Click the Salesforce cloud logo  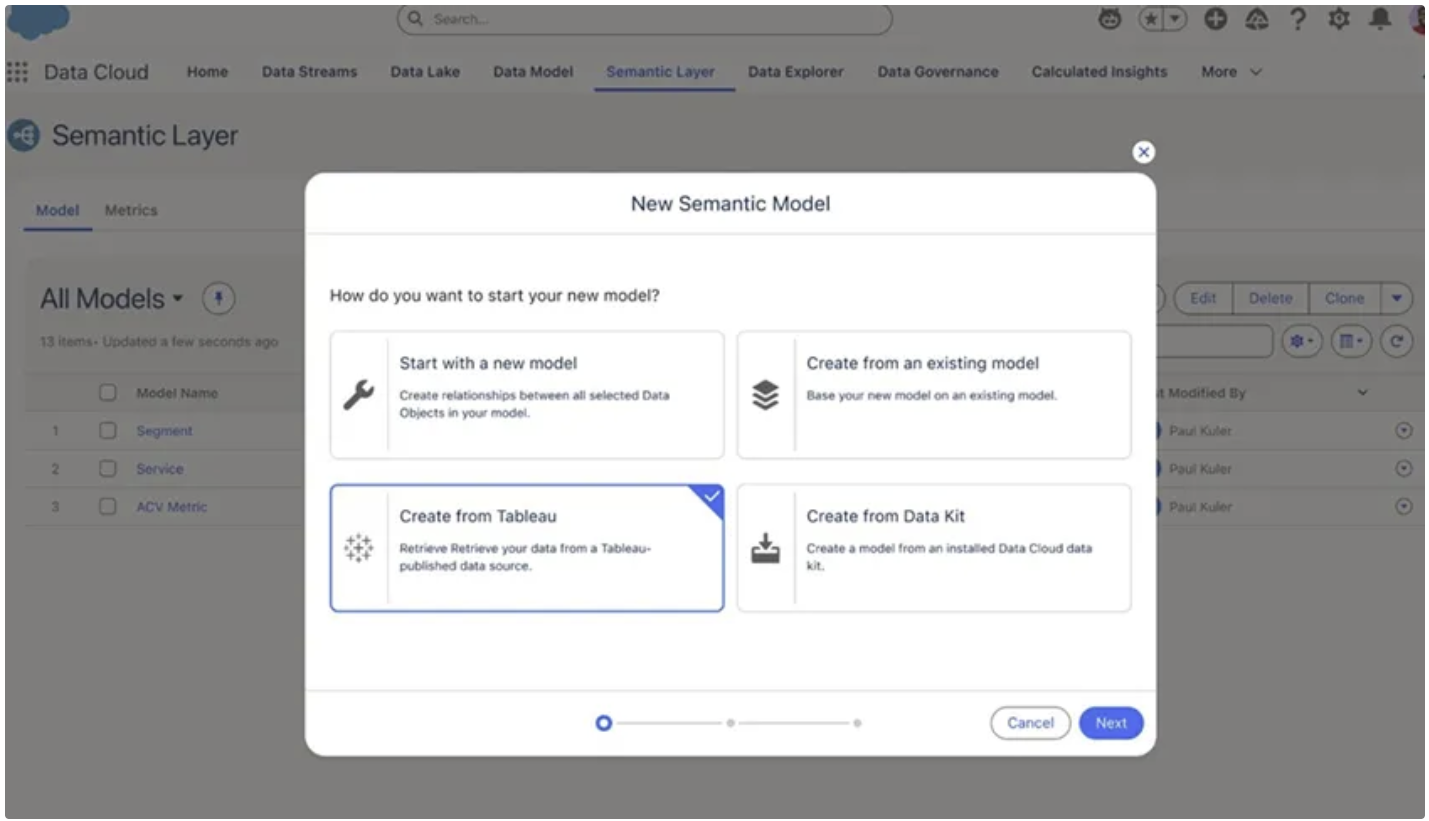[38, 20]
